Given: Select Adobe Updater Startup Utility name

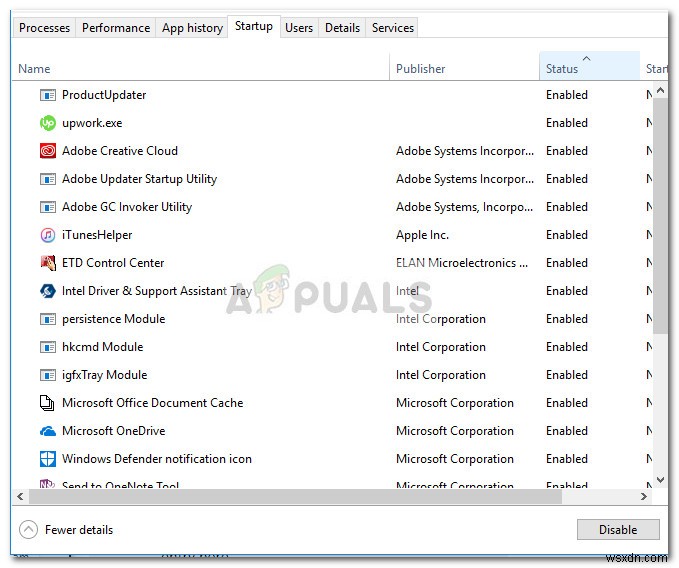Looking at the screenshot, I should [x=139, y=179].
